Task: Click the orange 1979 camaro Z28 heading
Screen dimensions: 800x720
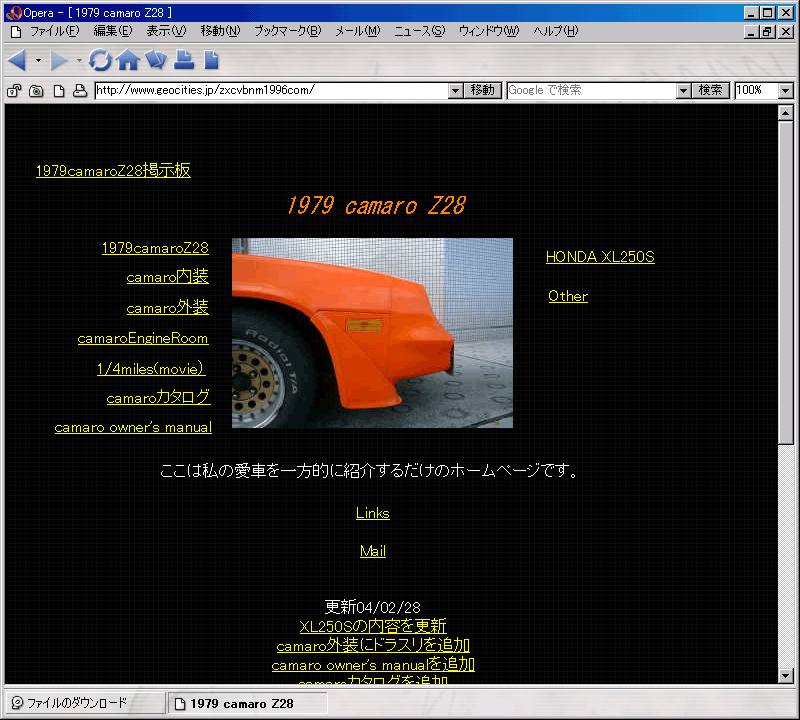Action: [x=377, y=206]
